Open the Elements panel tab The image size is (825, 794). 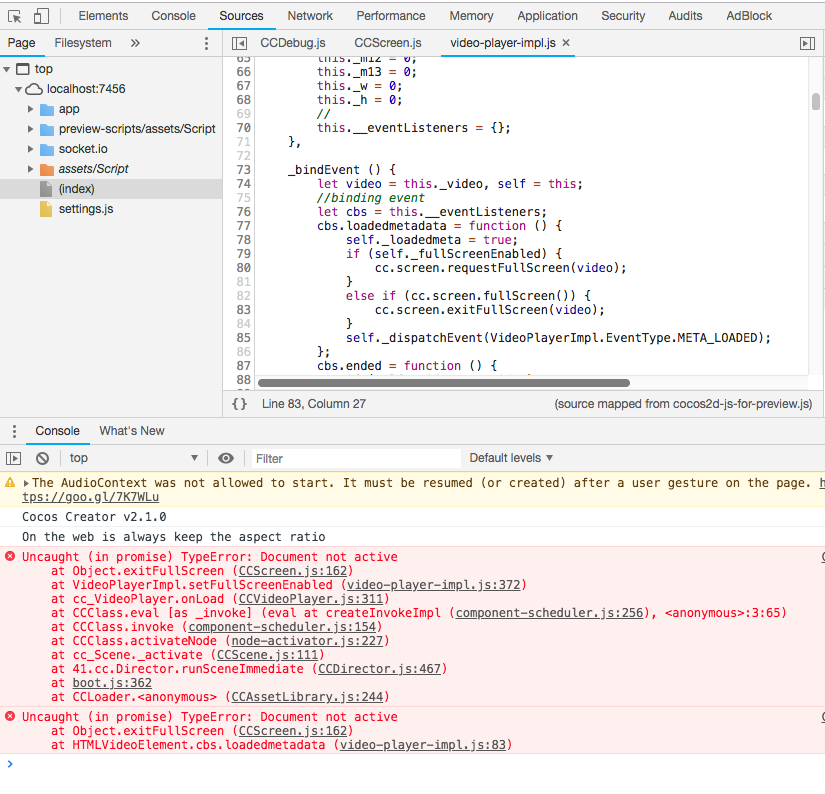pos(103,16)
